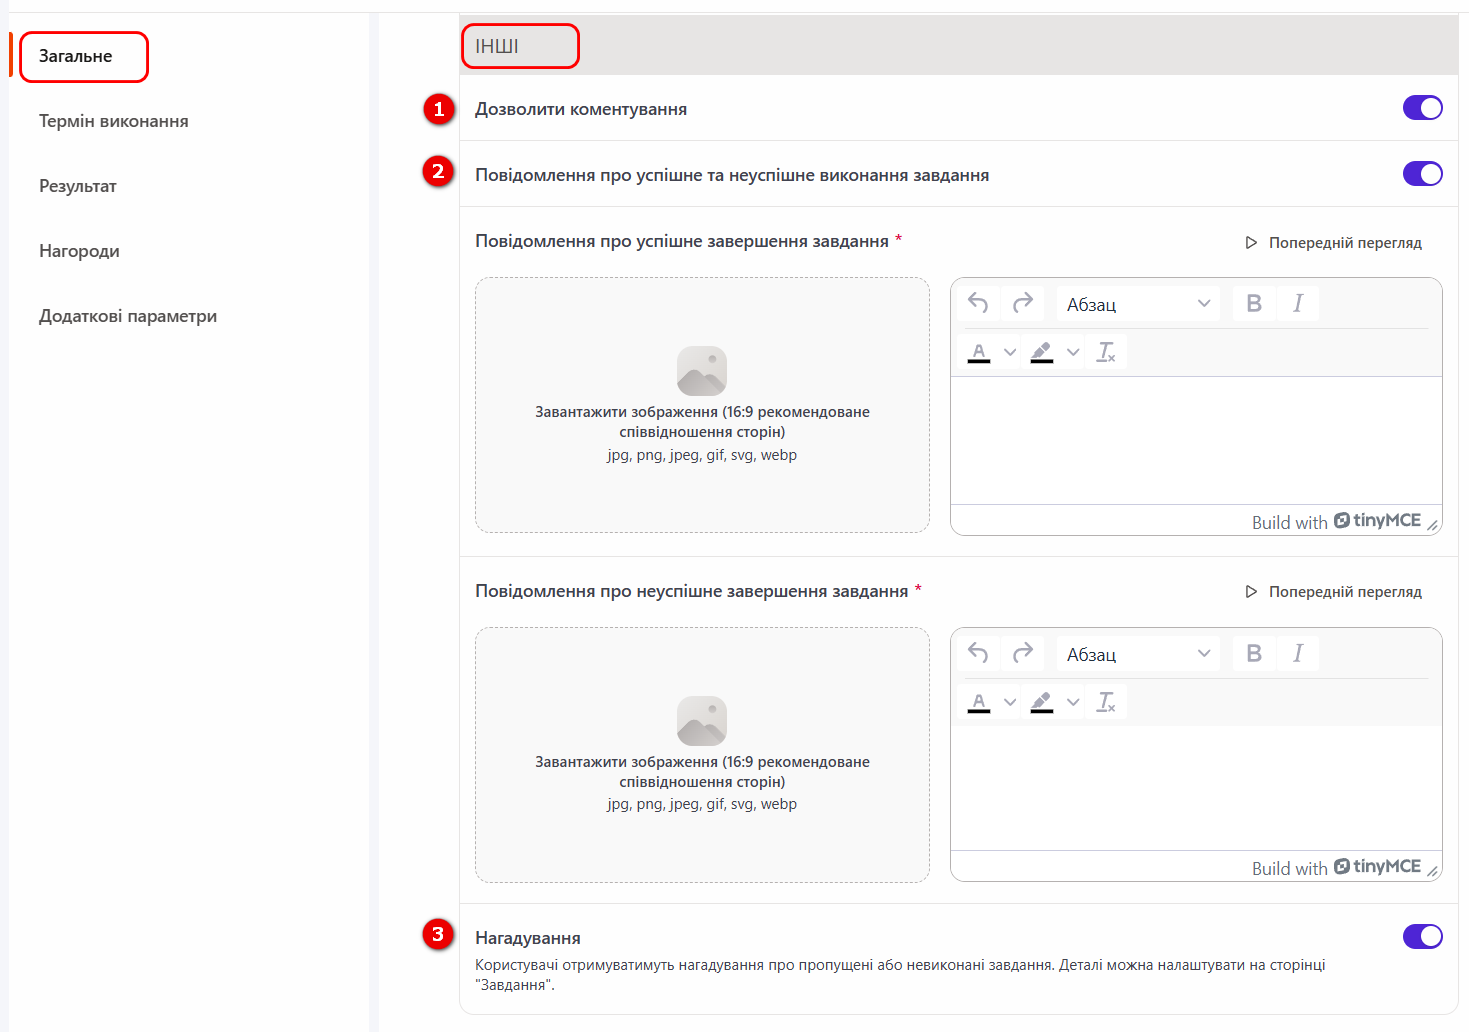
Task: Expand the highlight color menu in the failure editor
Action: click(1073, 702)
